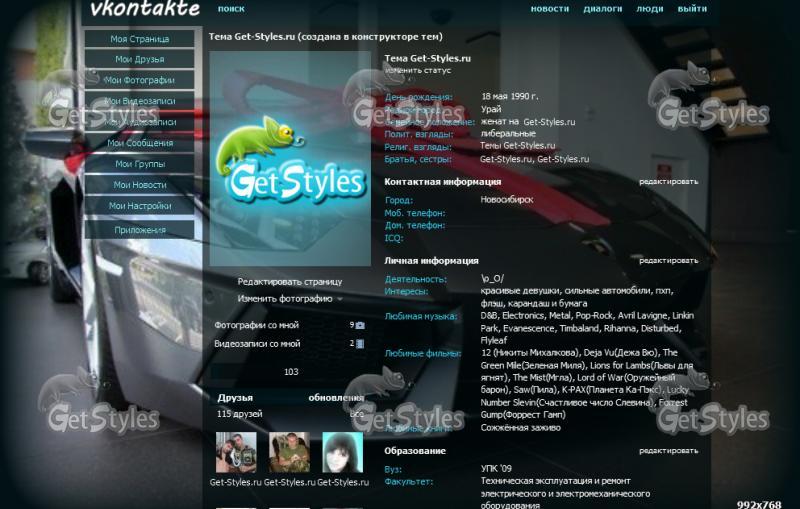
Task: Go to Мои Сообщения in the sidebar
Action: click(139, 143)
